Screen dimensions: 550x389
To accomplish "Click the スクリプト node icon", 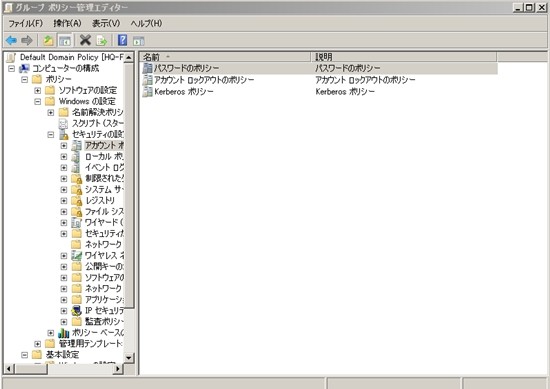I will [63, 123].
